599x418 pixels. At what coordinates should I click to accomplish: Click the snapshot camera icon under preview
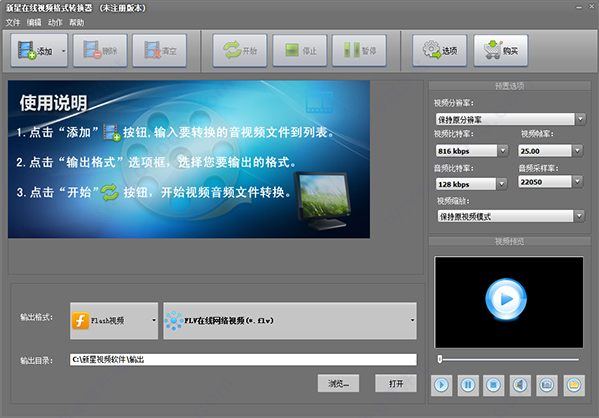(547, 385)
